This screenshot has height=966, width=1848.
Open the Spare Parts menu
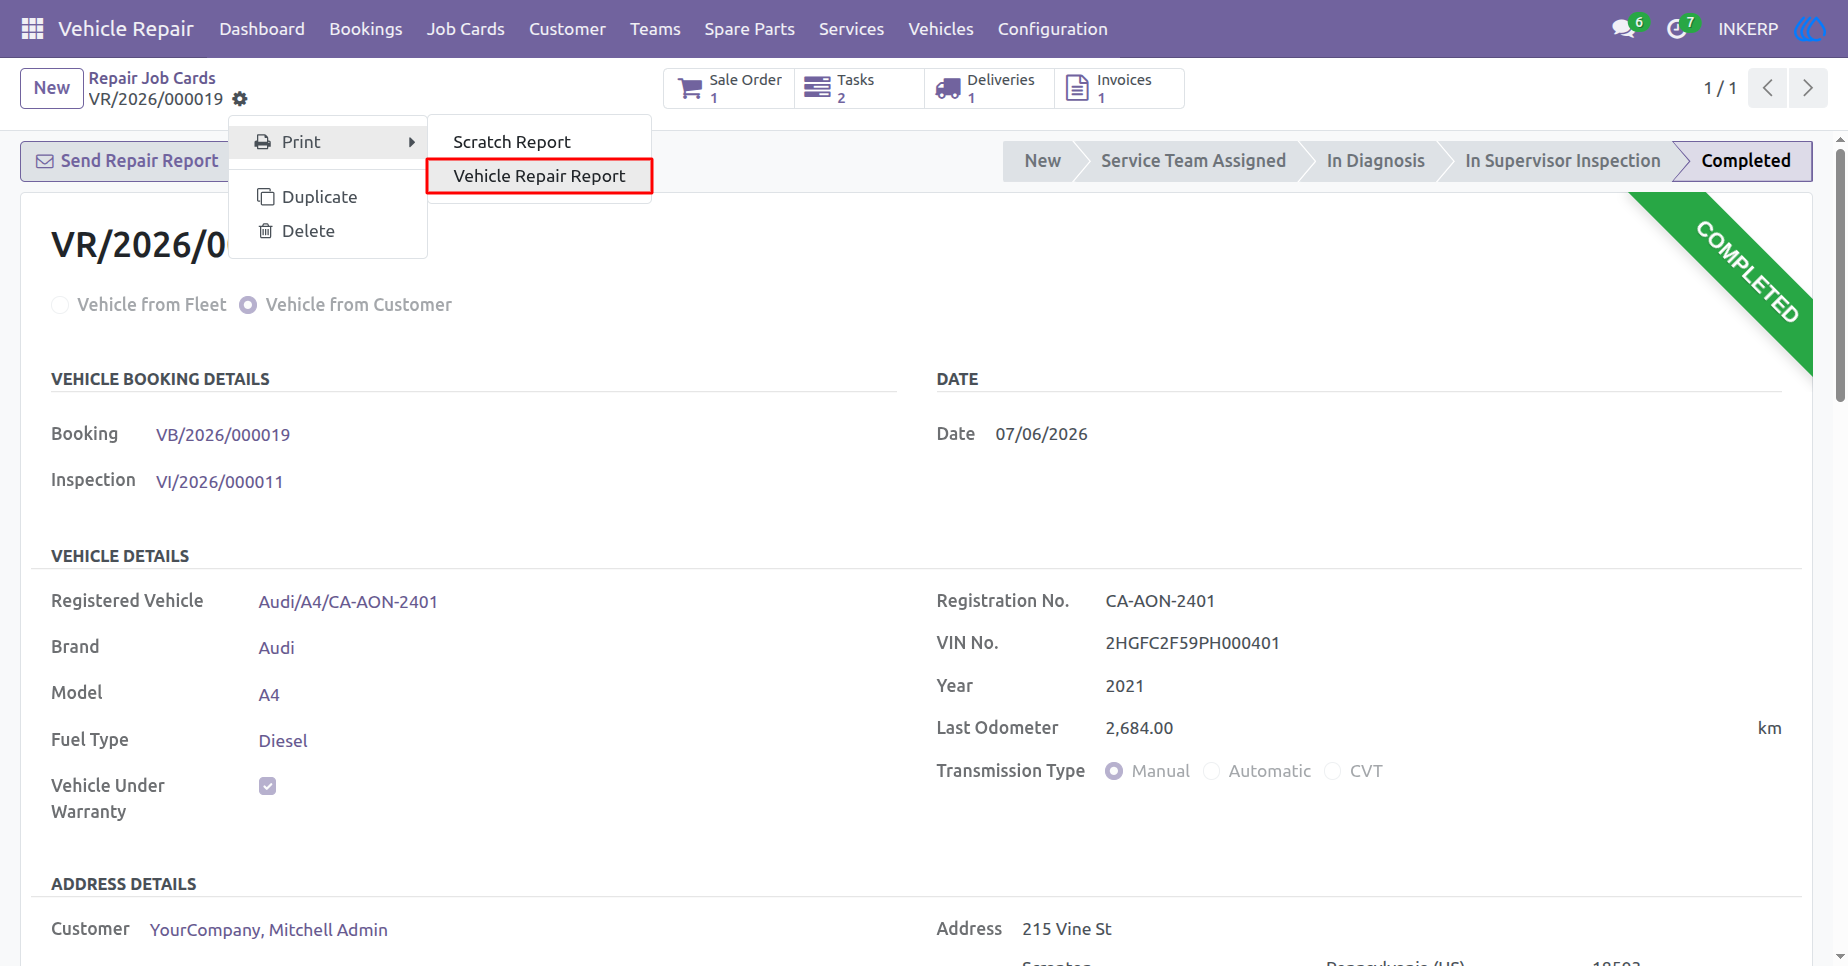pyautogui.click(x=749, y=29)
